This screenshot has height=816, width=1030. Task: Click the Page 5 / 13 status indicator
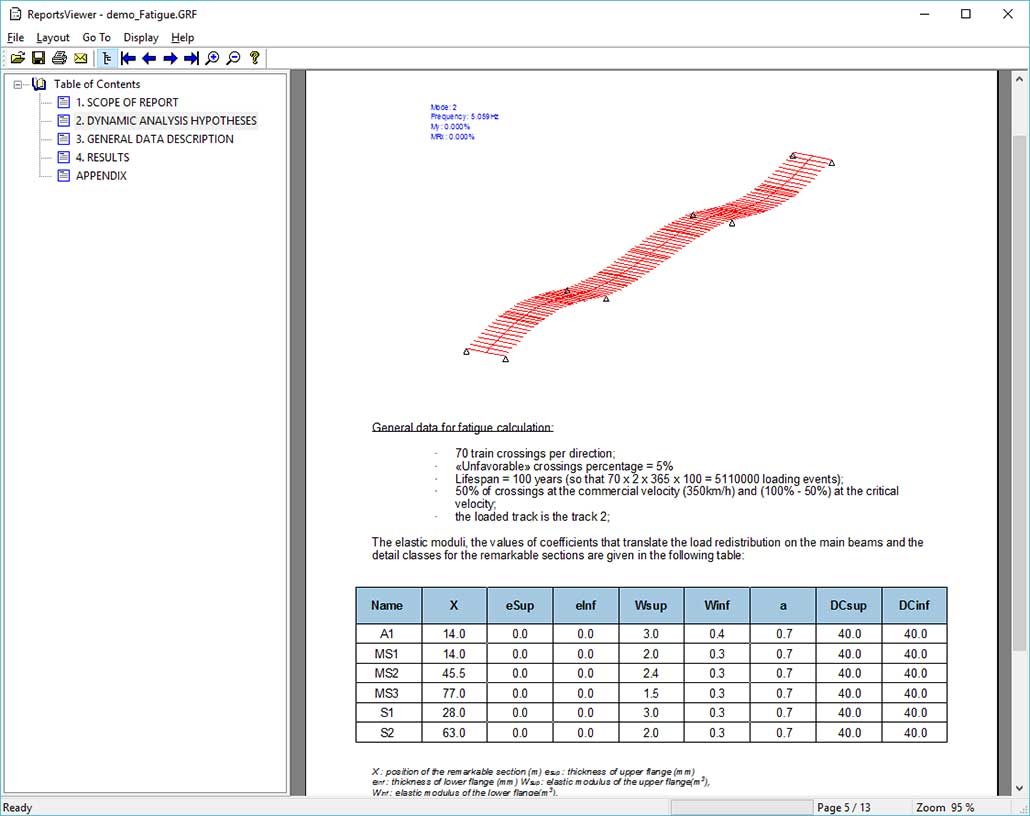pyautogui.click(x=843, y=807)
